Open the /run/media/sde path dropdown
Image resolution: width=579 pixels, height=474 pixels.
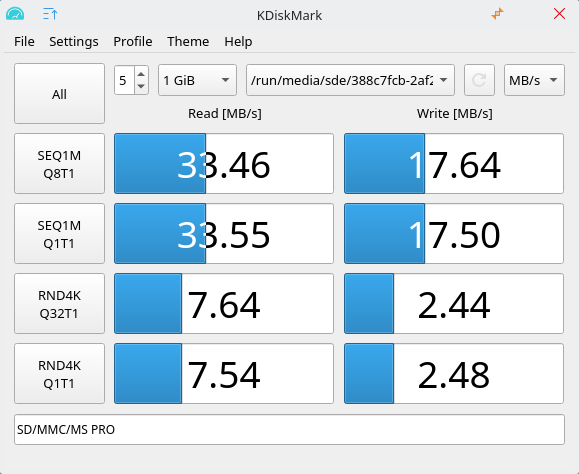click(x=350, y=80)
